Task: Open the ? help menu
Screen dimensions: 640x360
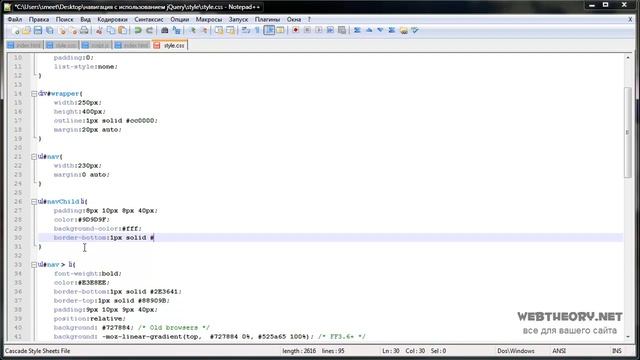Action: [x=309, y=19]
